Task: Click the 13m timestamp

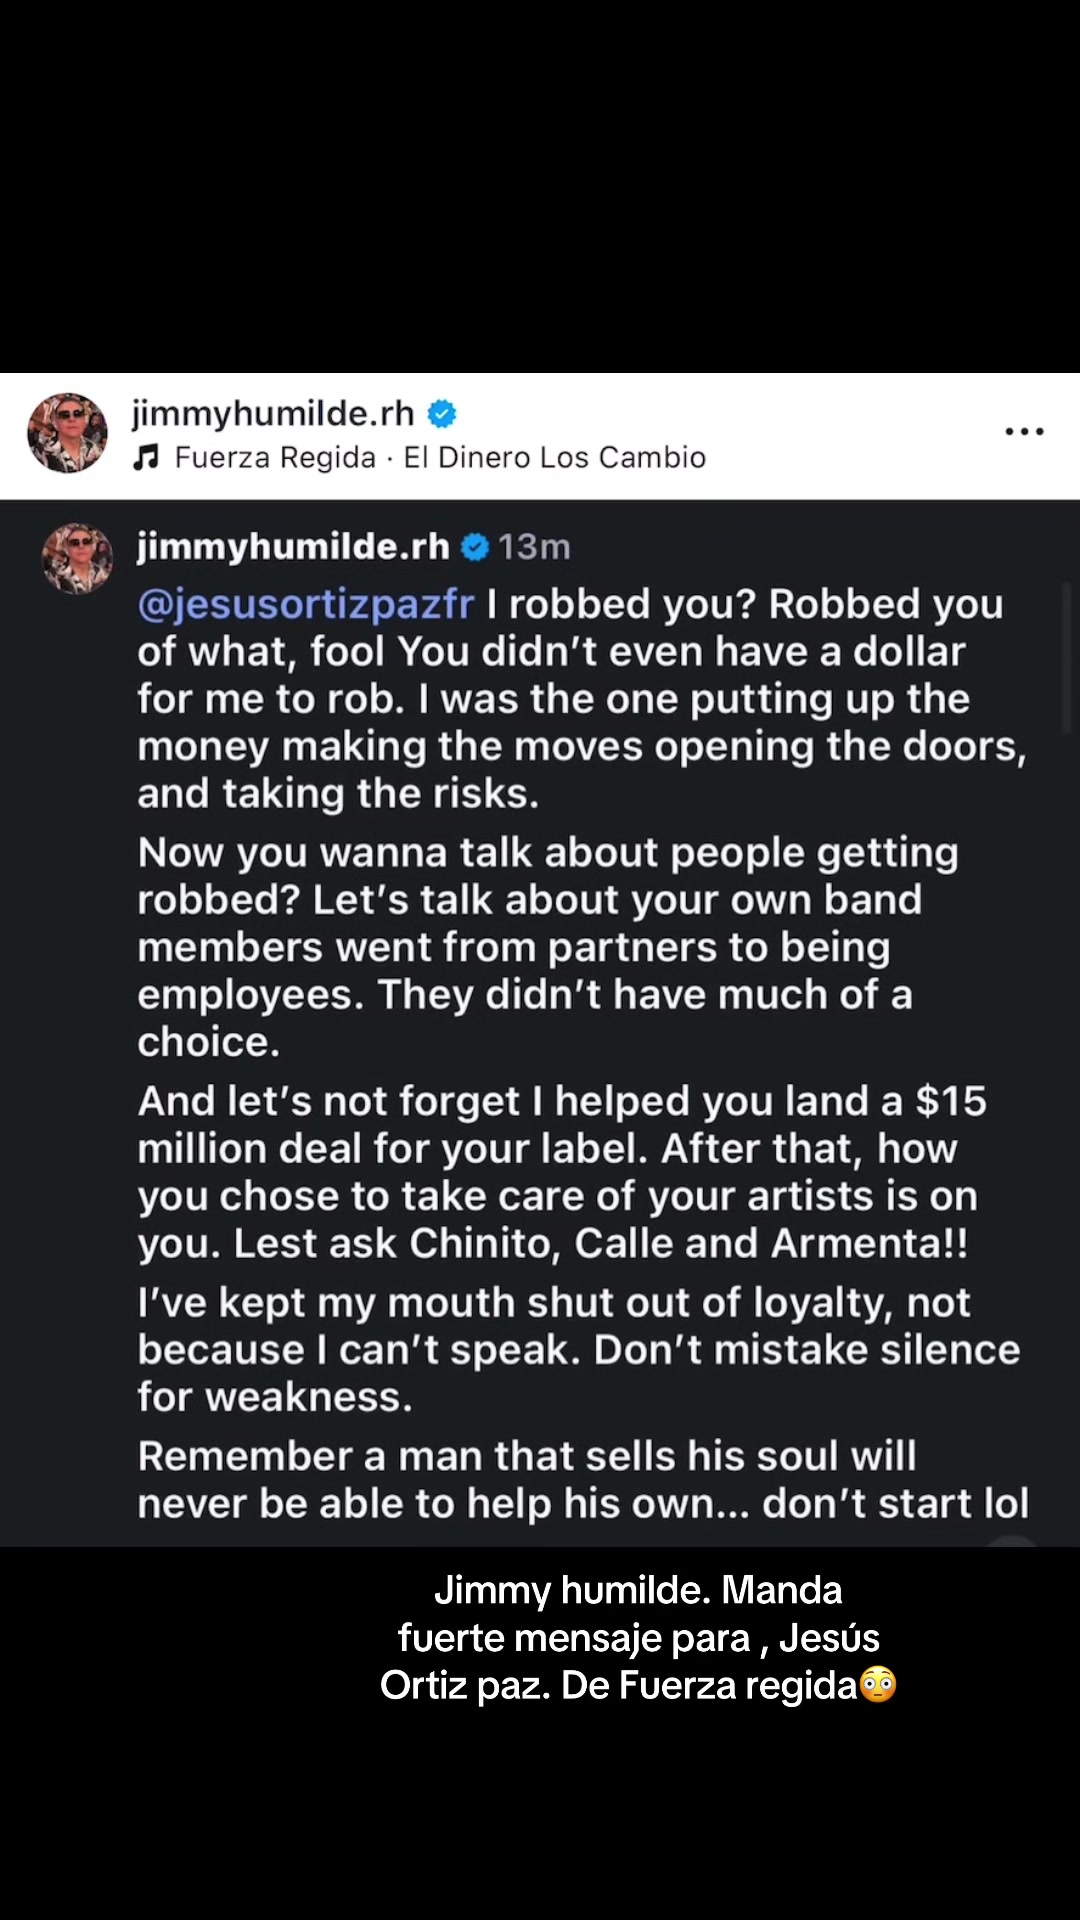Action: [534, 547]
